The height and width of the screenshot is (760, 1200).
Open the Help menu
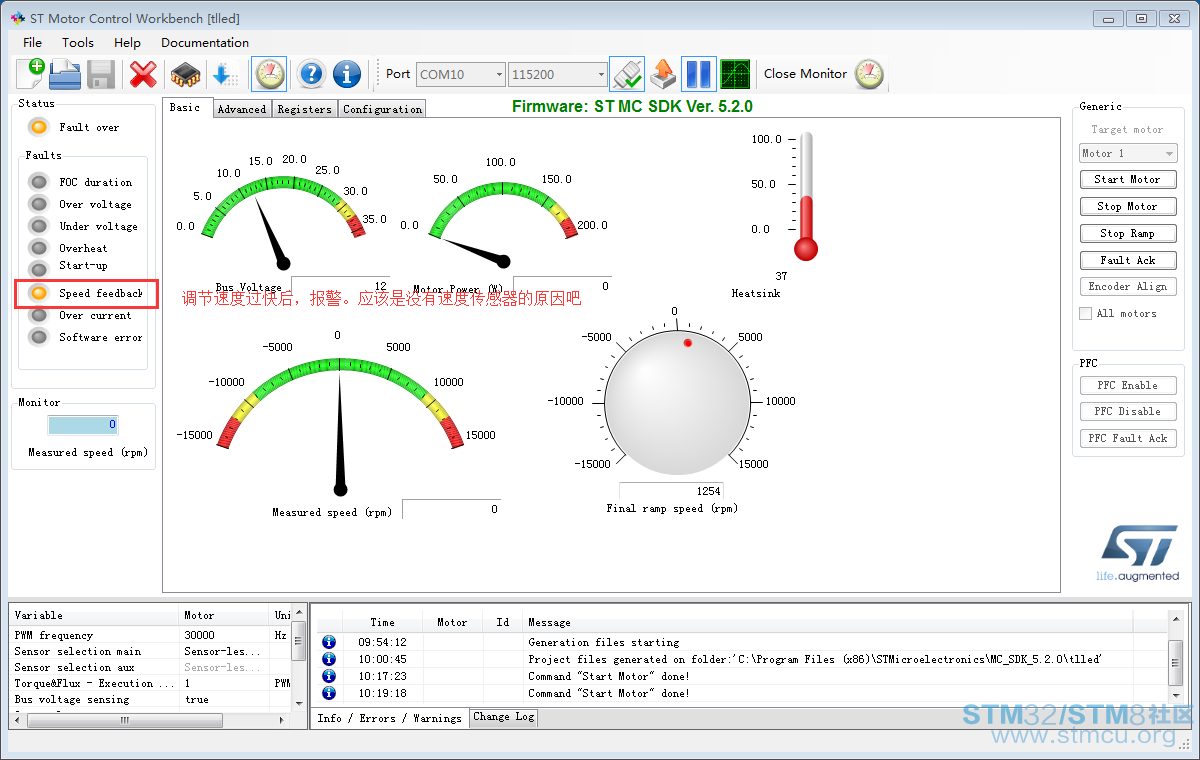pos(127,42)
